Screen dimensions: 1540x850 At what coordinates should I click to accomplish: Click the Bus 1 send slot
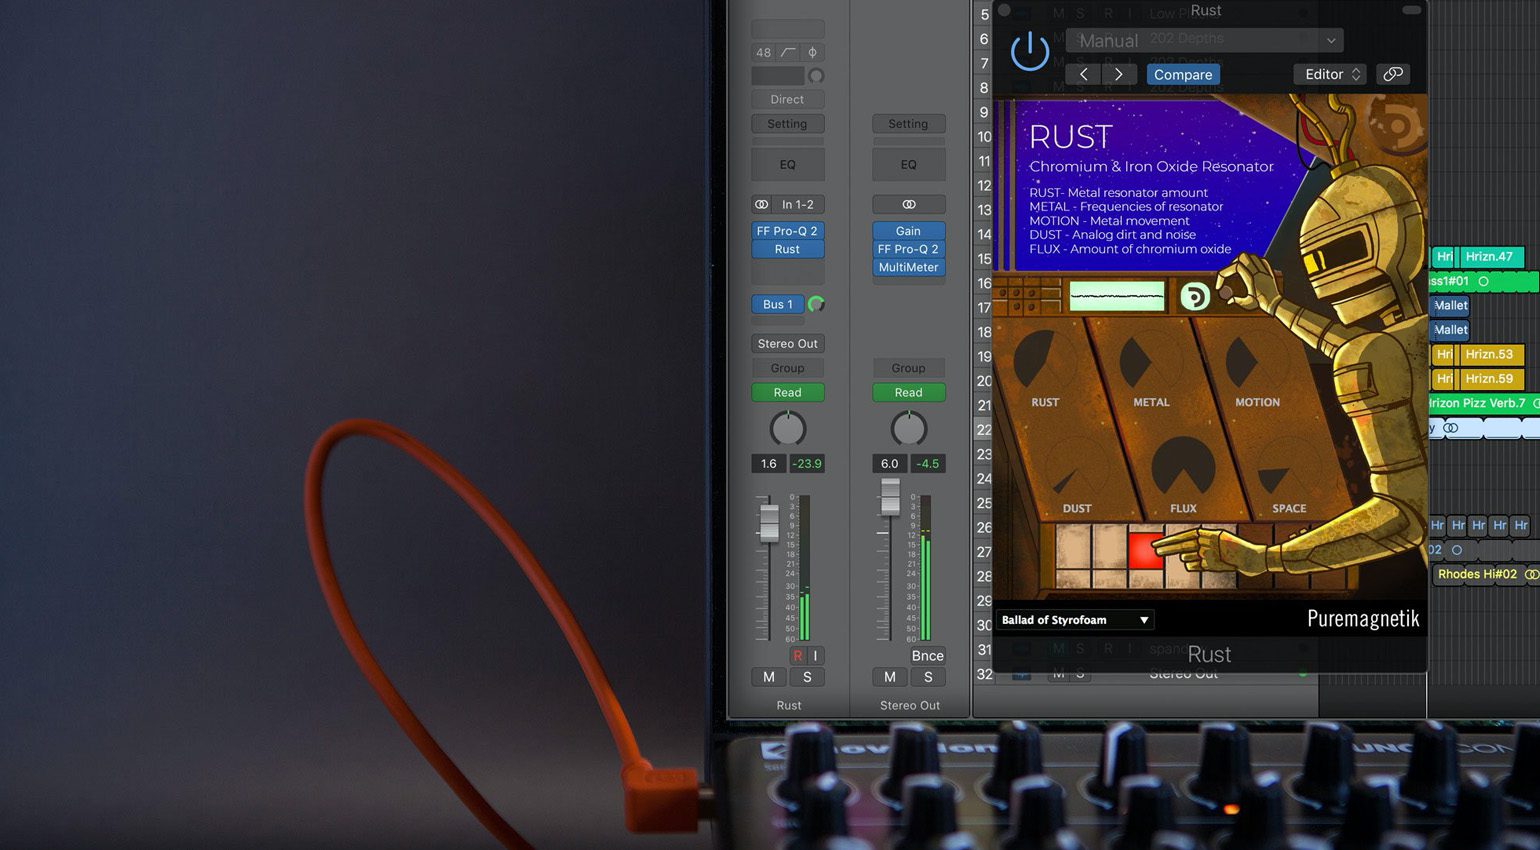[778, 304]
